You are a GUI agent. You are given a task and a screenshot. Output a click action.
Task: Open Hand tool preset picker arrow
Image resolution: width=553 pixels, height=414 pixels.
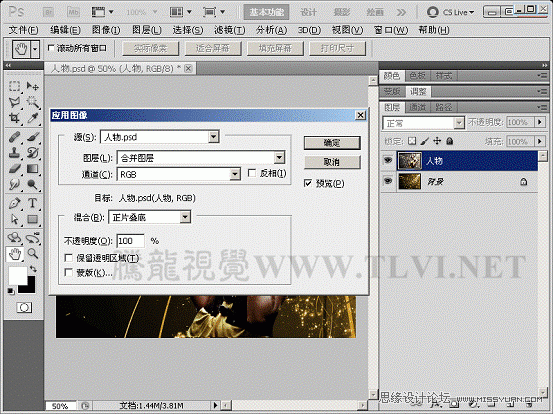(x=35, y=49)
